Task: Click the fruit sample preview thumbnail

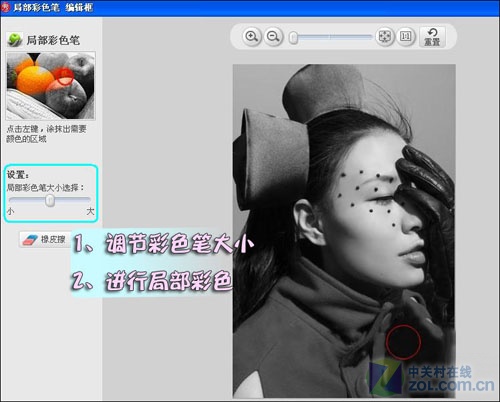Action: pos(51,86)
